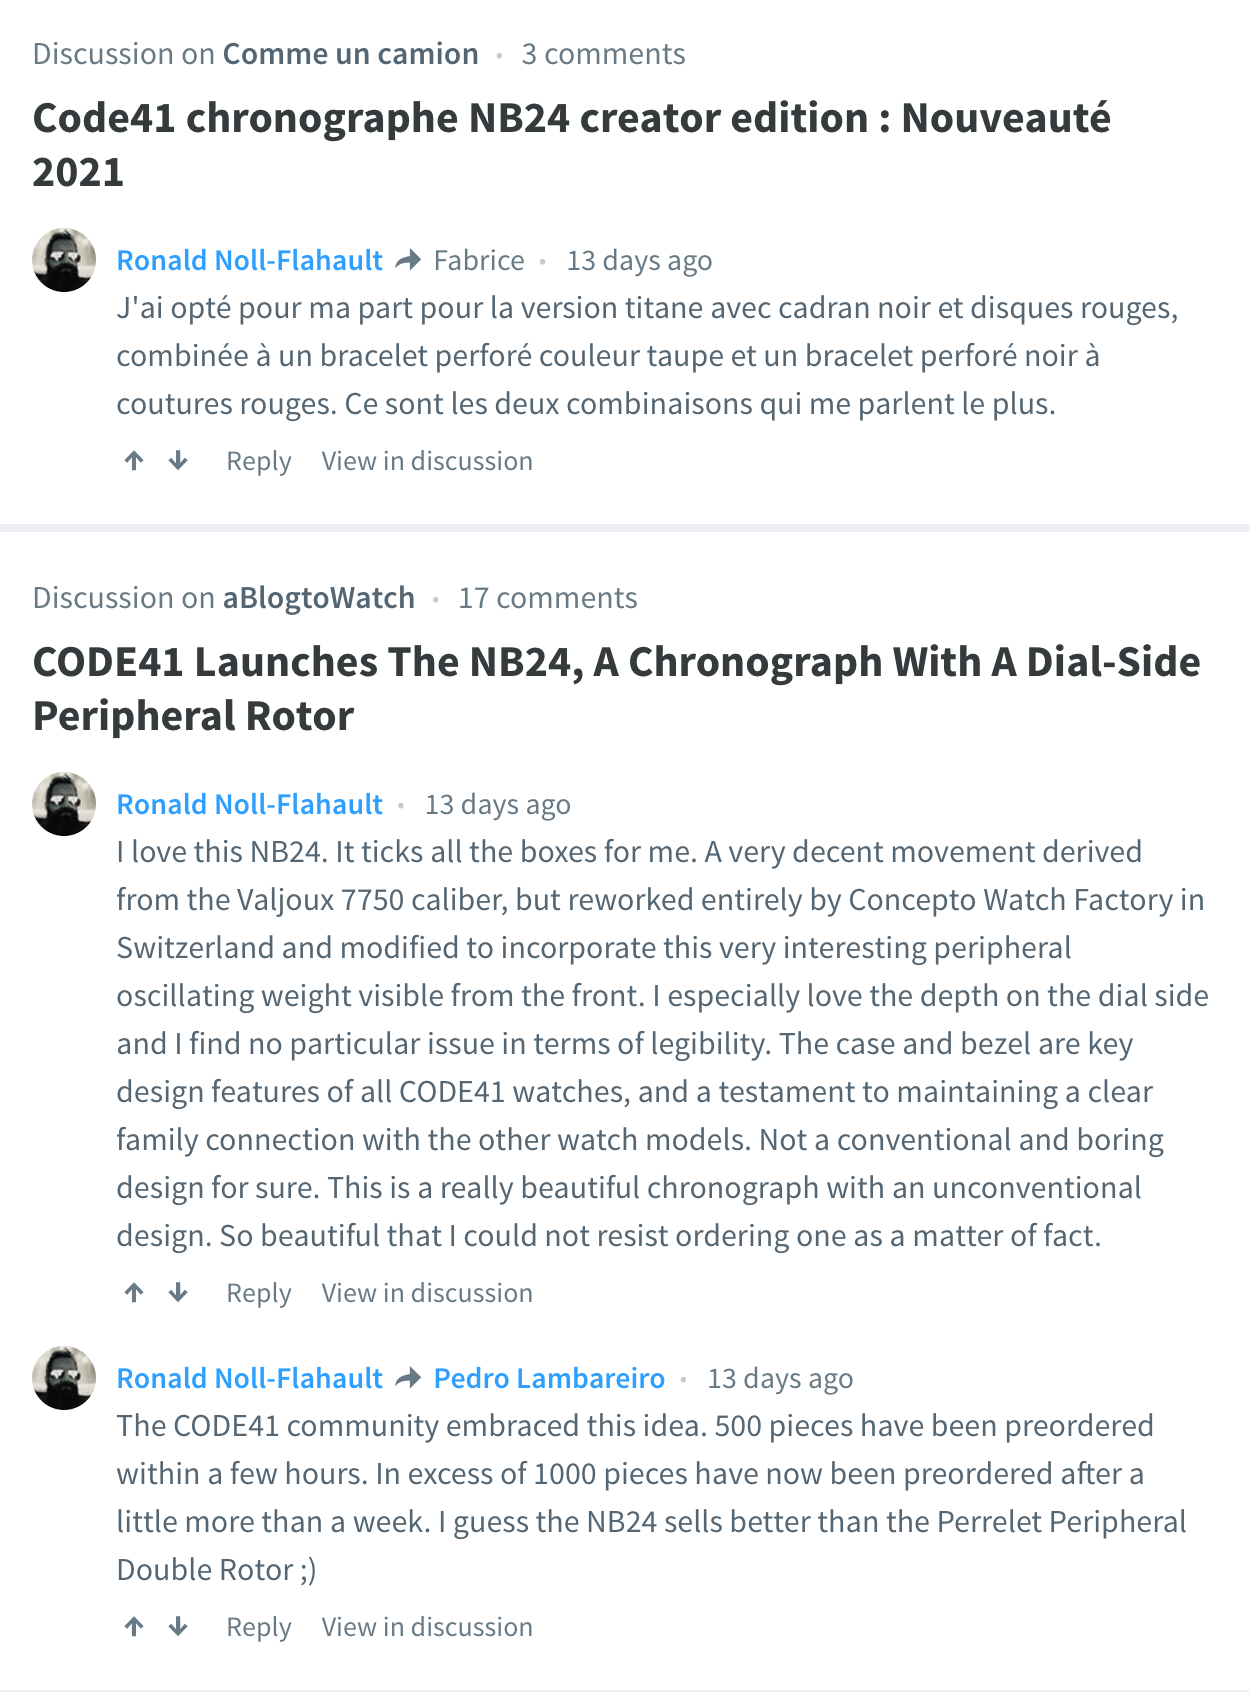Downvote the 'I love this NB24' comment
Viewport: 1250px width, 1692px height.
[x=178, y=1293]
